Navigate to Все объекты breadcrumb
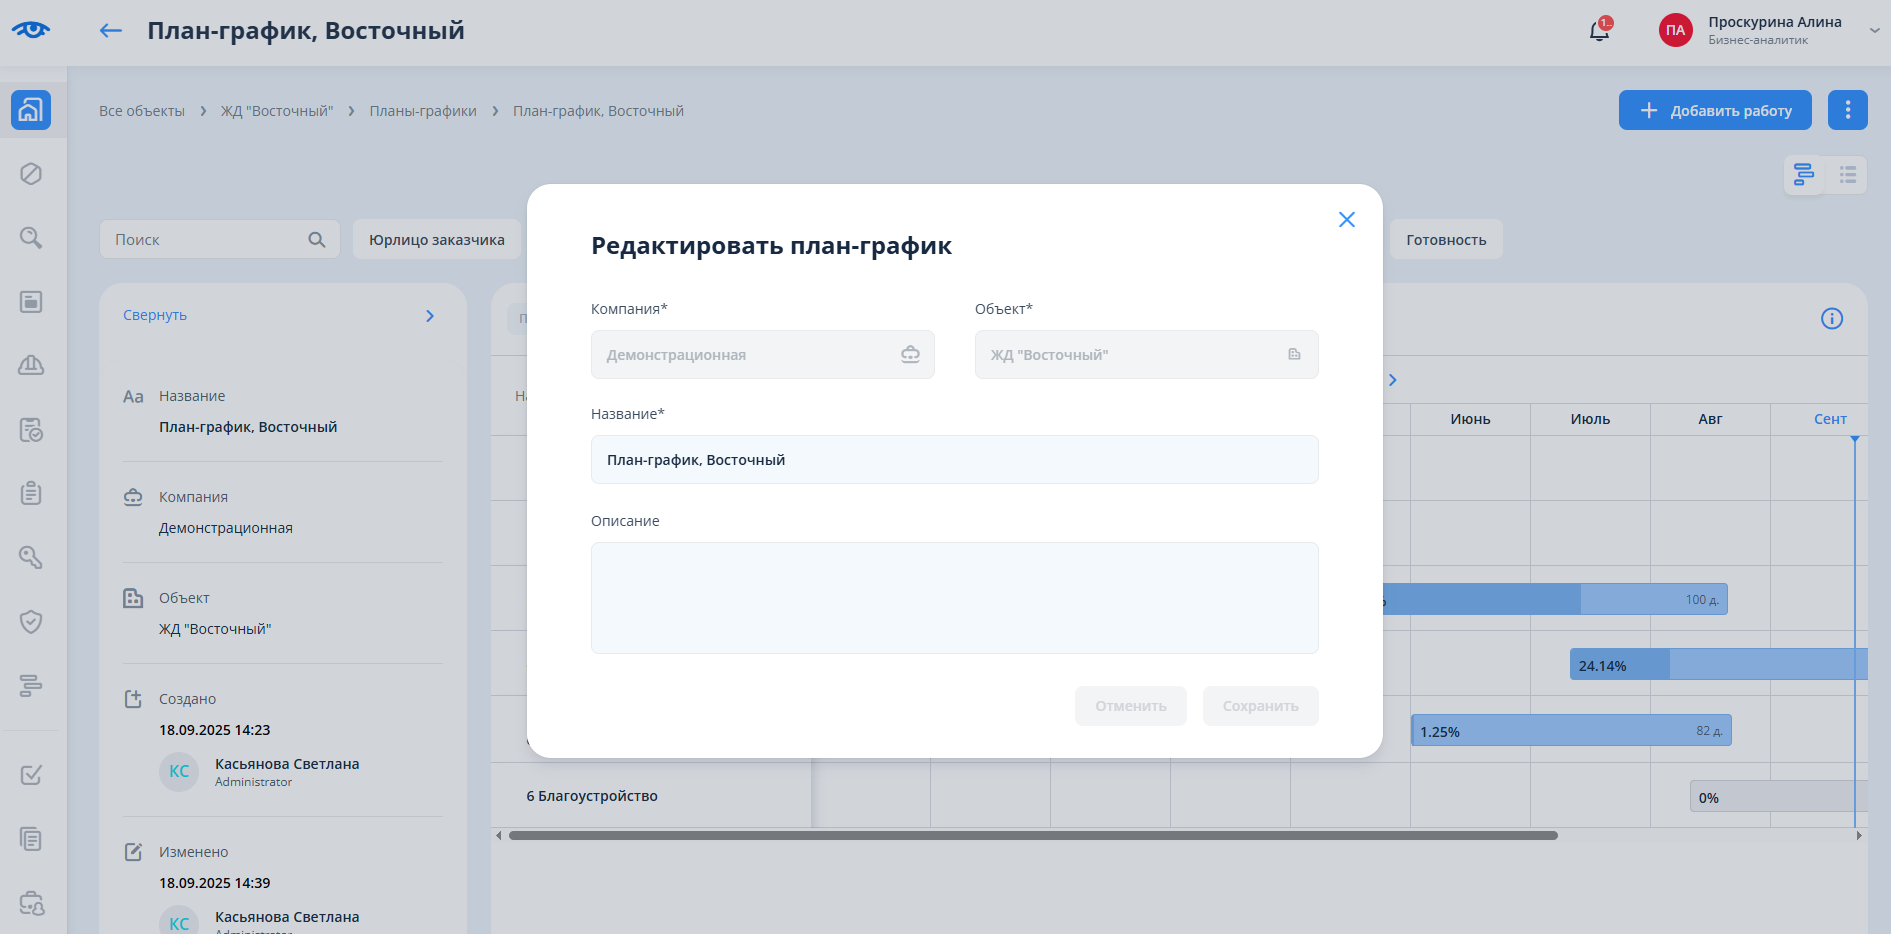Viewport: 1891px width, 934px height. tap(142, 111)
